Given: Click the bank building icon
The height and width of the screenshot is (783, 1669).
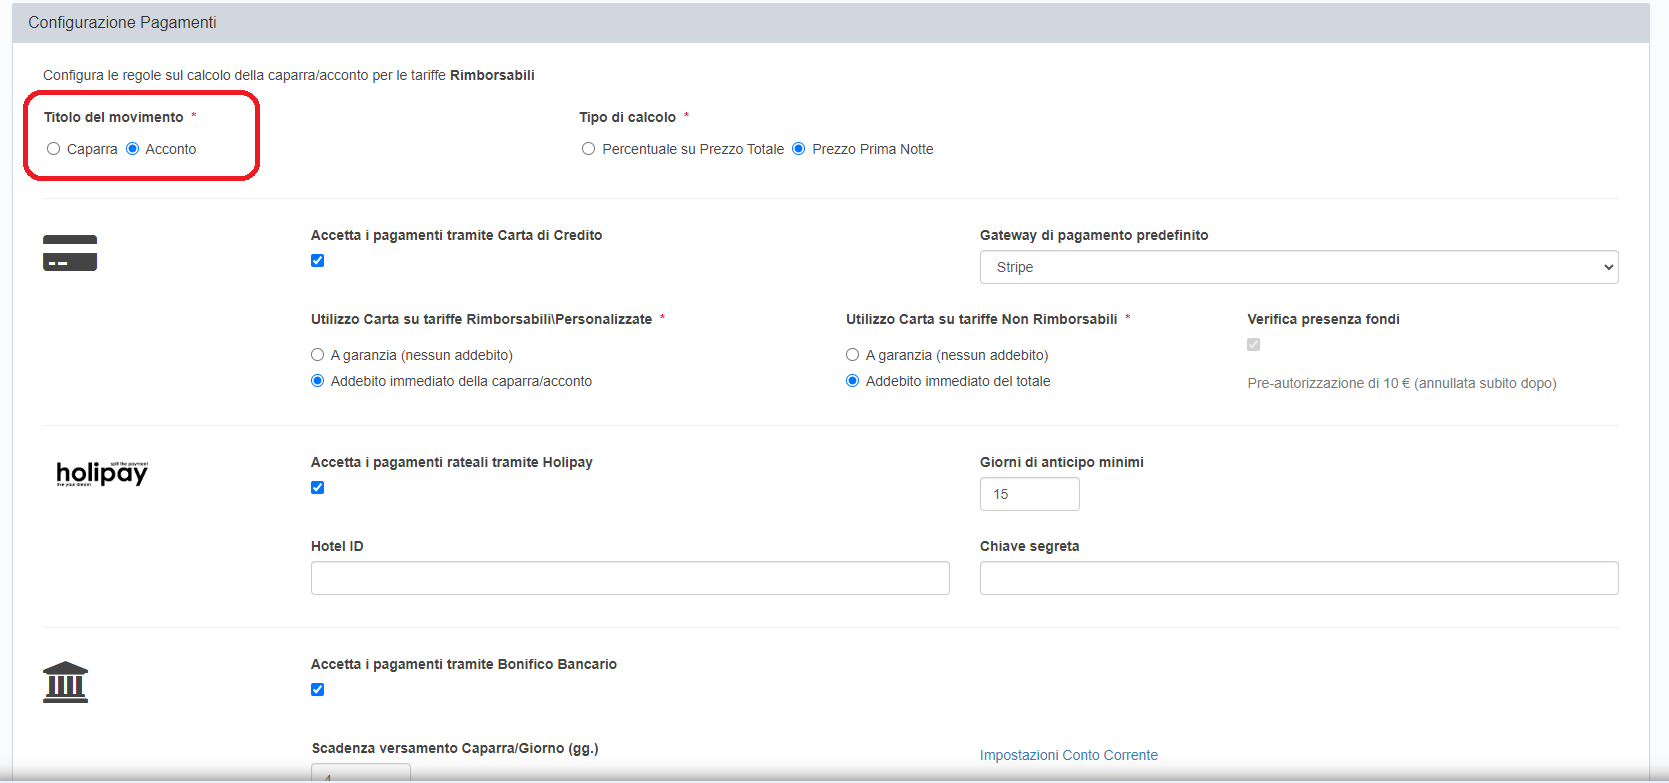Looking at the screenshot, I should [66, 682].
